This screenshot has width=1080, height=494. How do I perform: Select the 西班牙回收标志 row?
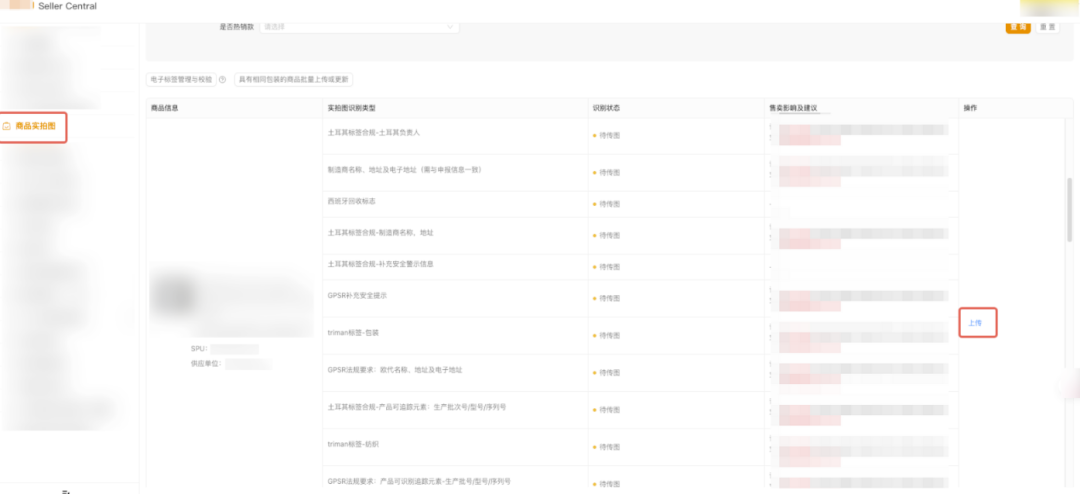[640, 204]
